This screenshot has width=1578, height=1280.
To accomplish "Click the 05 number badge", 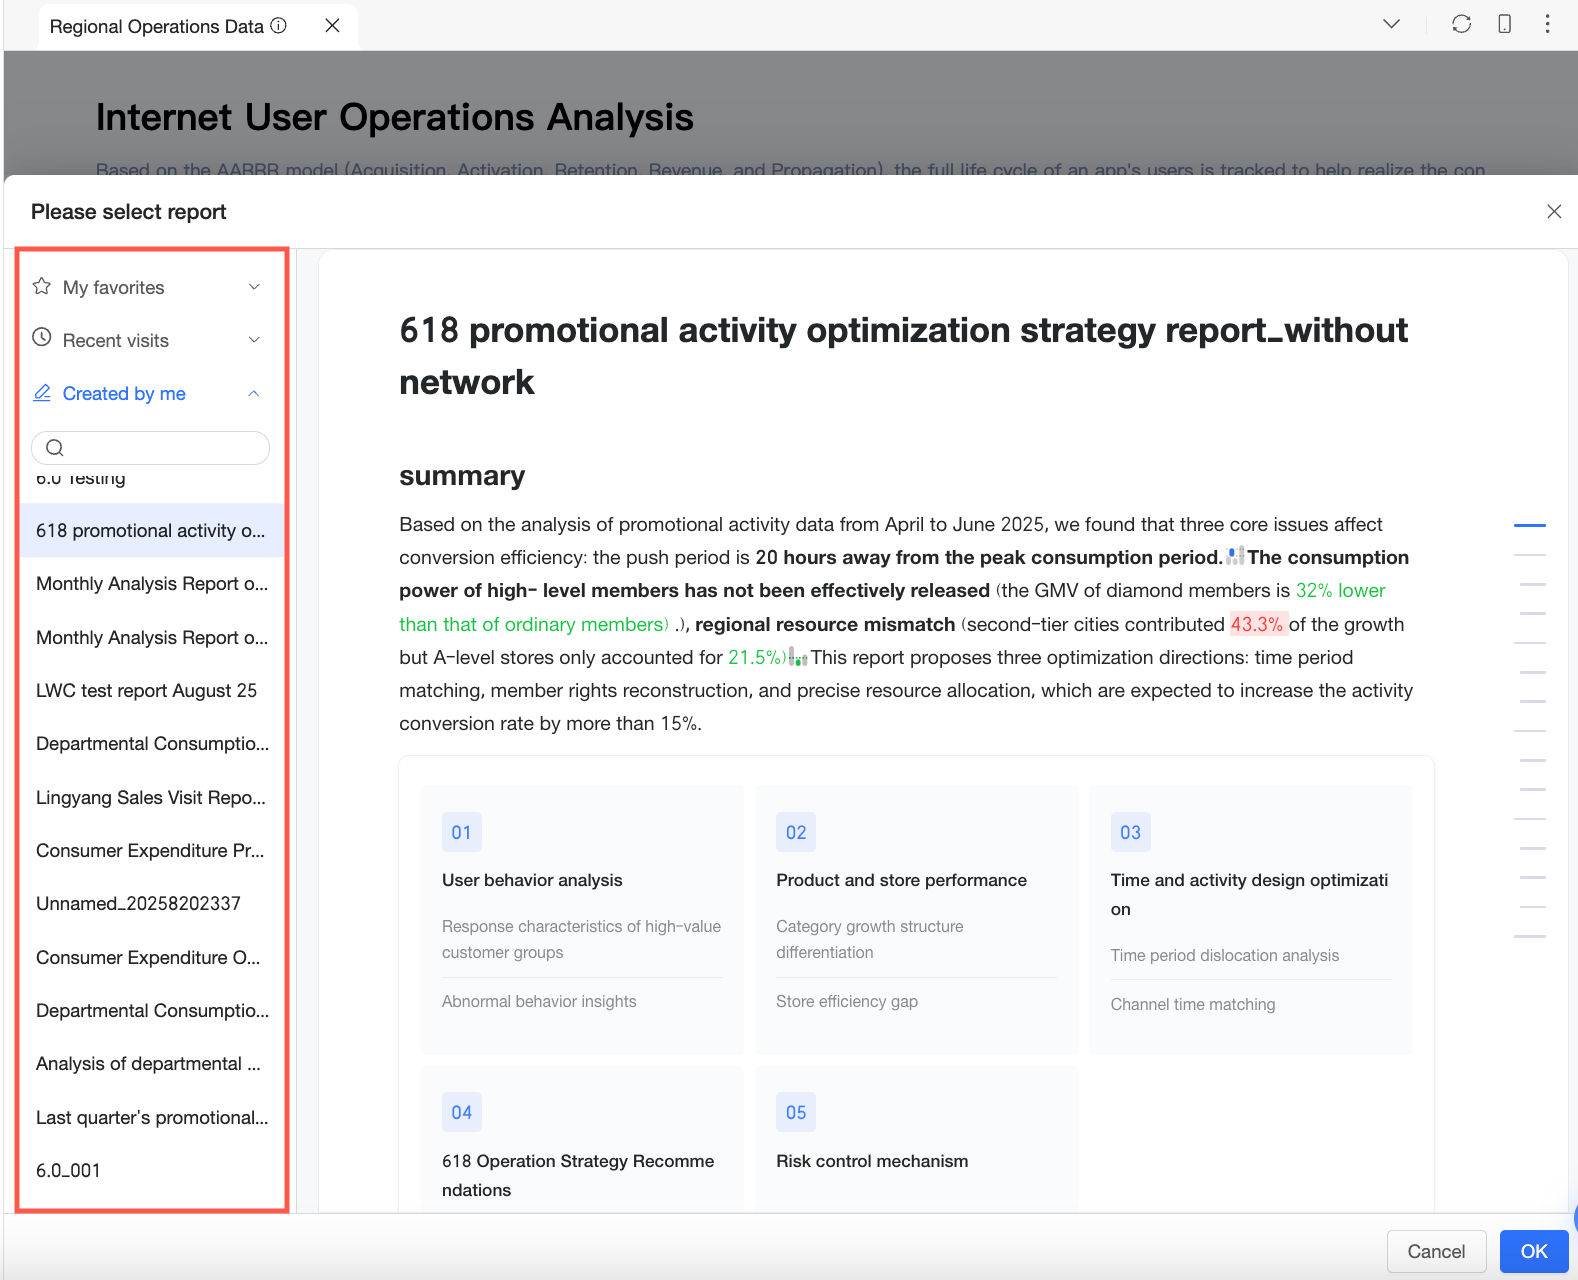I will tap(796, 1112).
